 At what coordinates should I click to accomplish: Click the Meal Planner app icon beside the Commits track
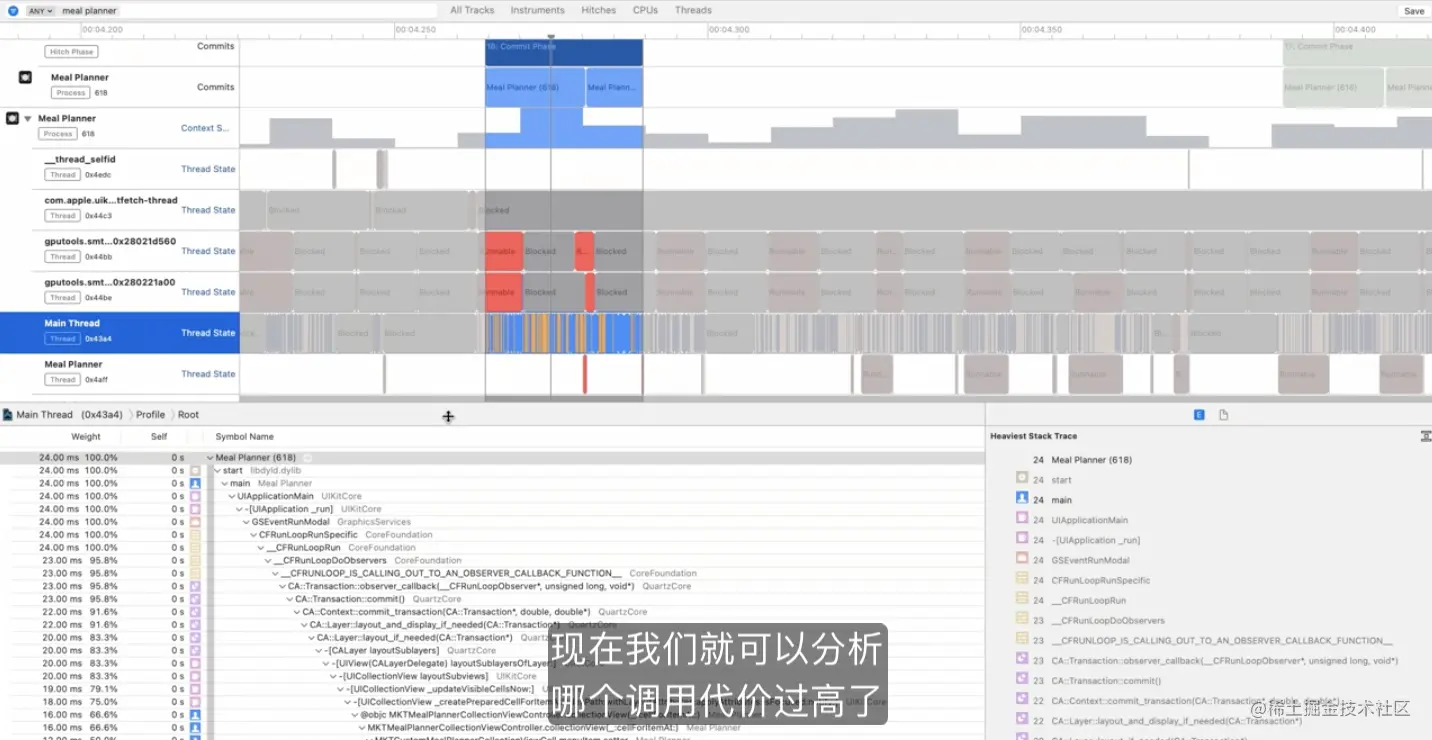tap(24, 75)
